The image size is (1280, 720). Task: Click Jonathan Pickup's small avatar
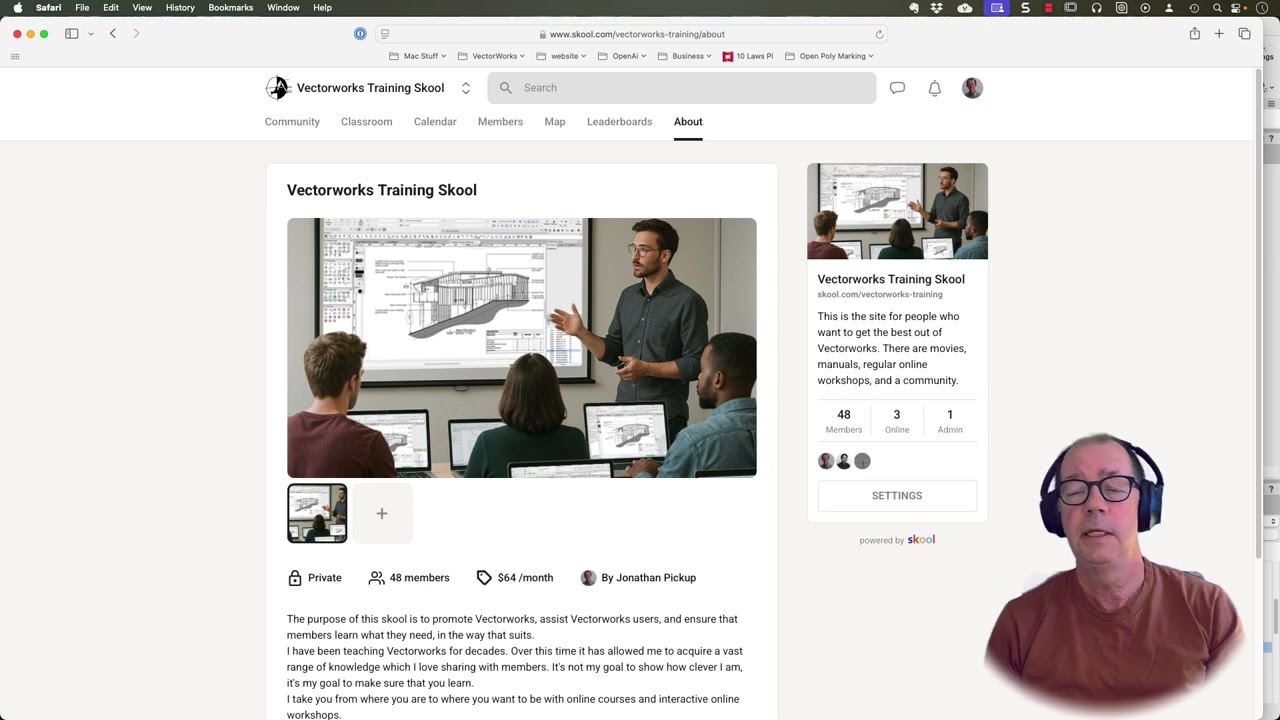(588, 578)
